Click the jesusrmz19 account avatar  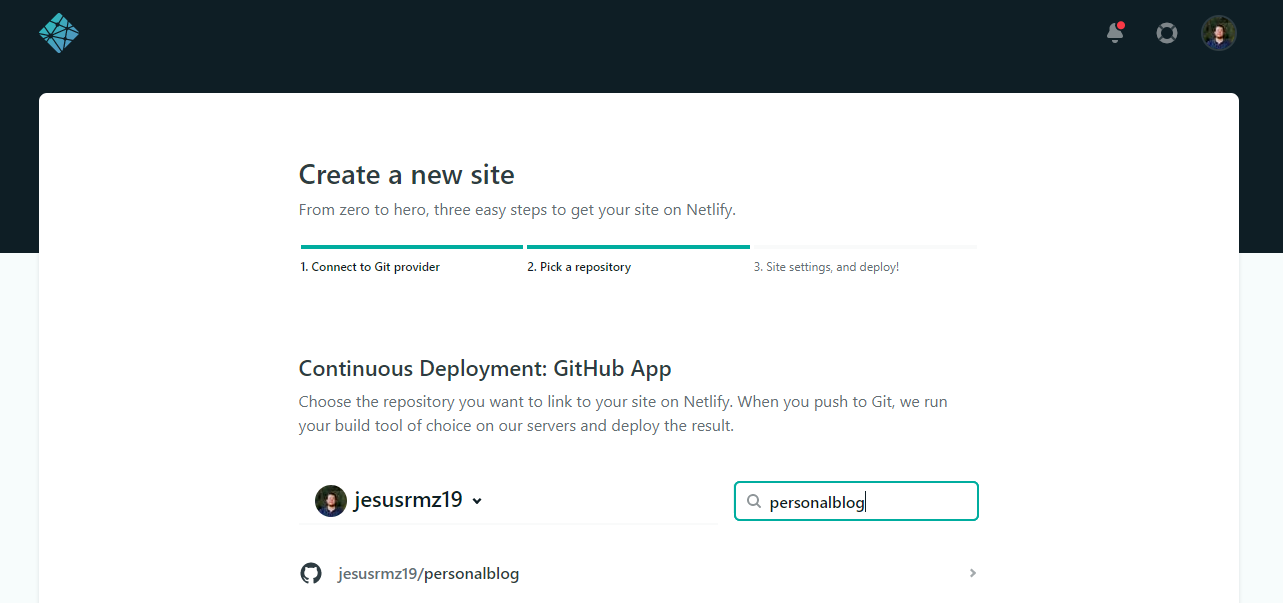[331, 501]
